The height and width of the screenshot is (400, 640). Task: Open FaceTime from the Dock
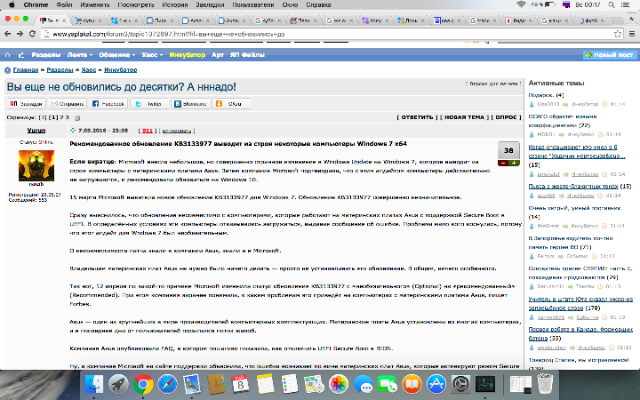[x=387, y=384]
